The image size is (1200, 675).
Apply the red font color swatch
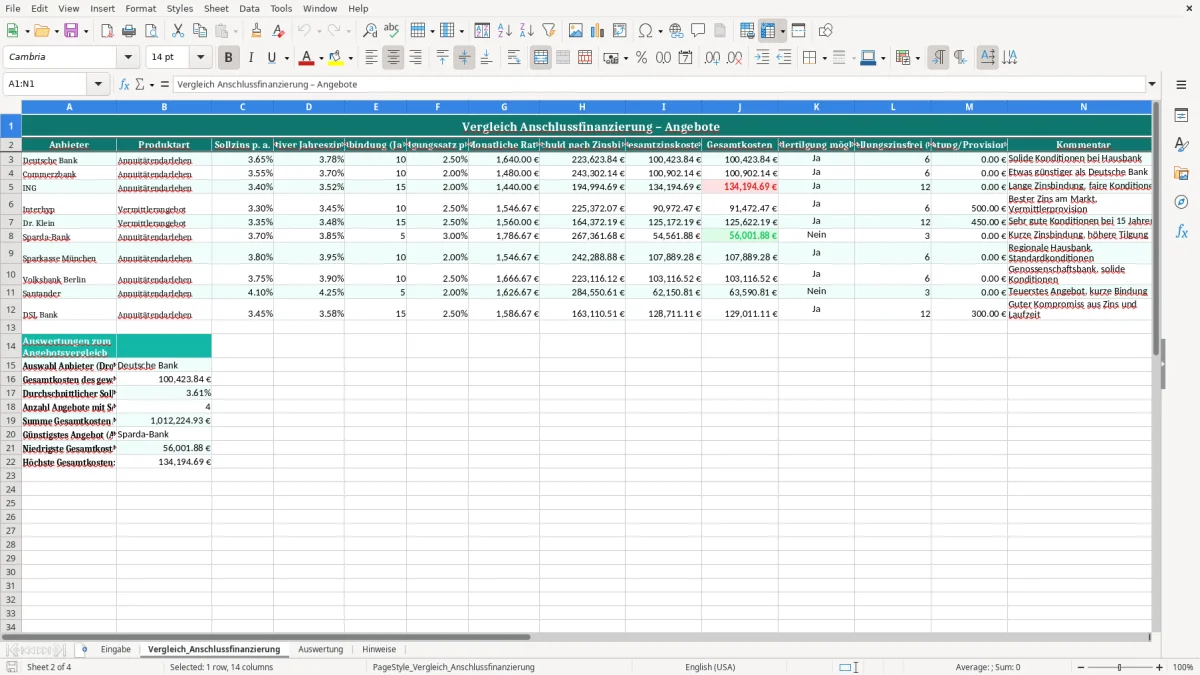(306, 58)
